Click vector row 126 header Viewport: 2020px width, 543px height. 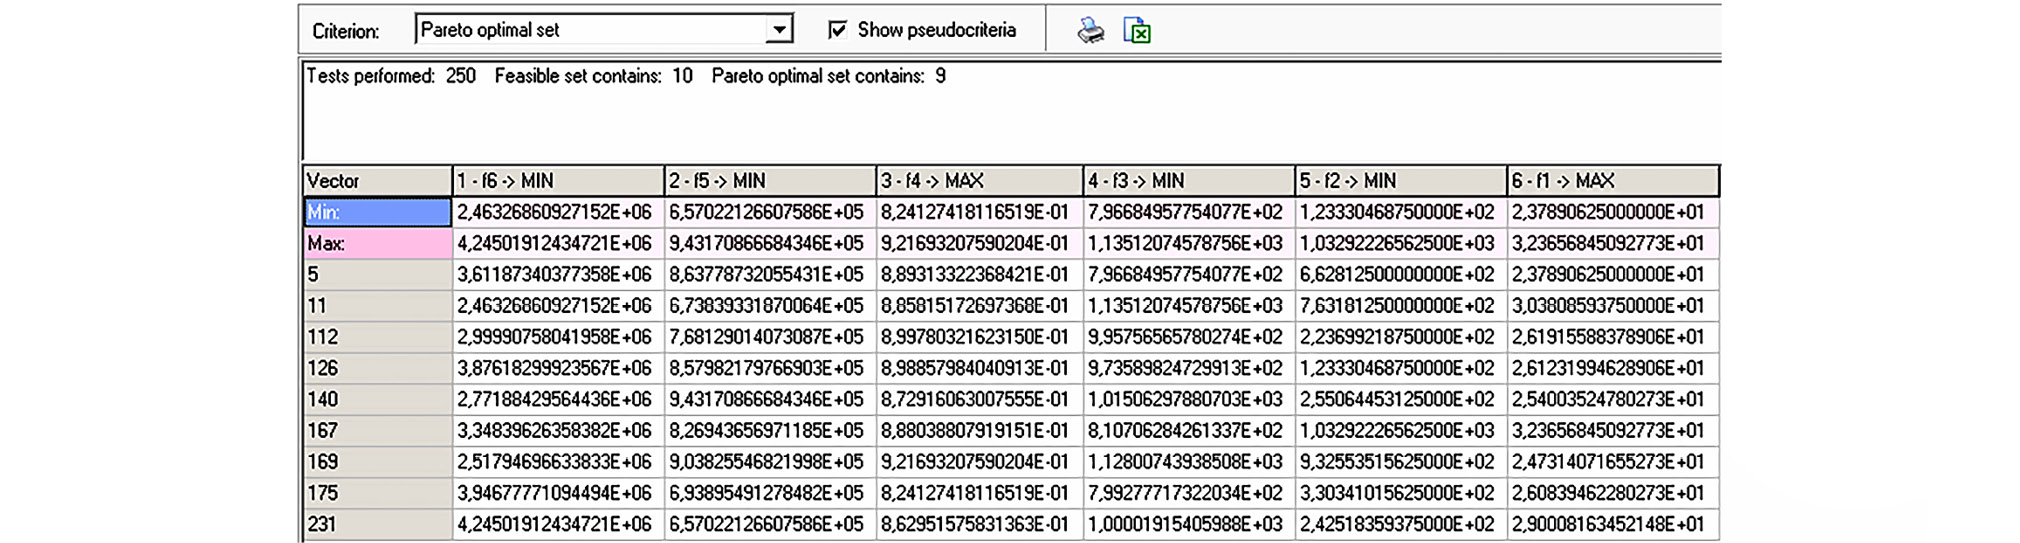pos(377,368)
